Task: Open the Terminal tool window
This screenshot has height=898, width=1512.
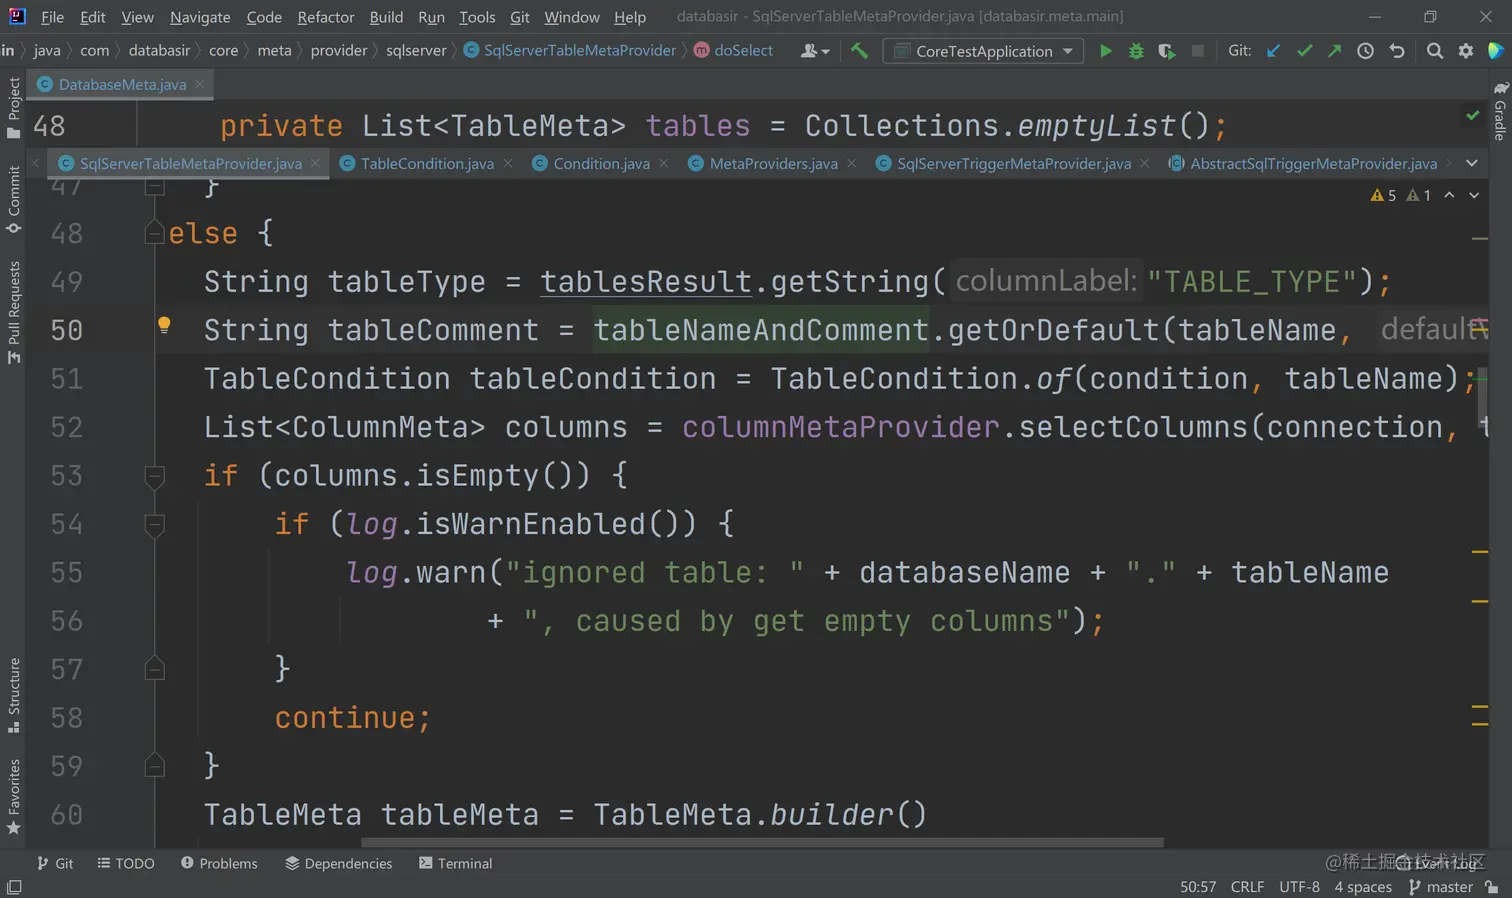Action: pos(455,863)
